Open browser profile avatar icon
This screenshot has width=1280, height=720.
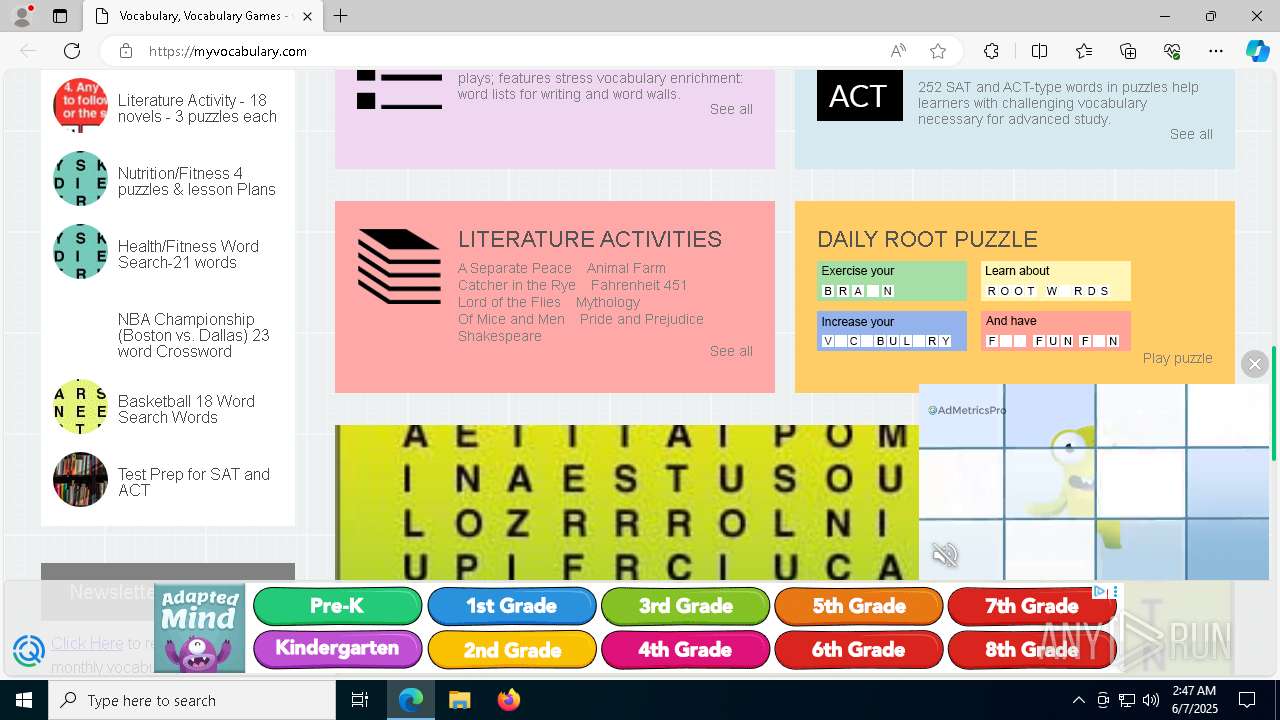pyautogui.click(x=22, y=16)
